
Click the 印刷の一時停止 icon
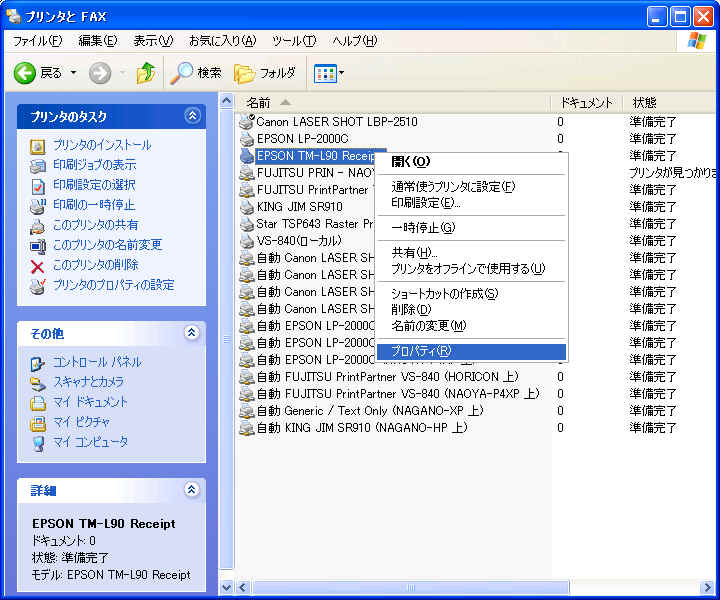(x=38, y=206)
